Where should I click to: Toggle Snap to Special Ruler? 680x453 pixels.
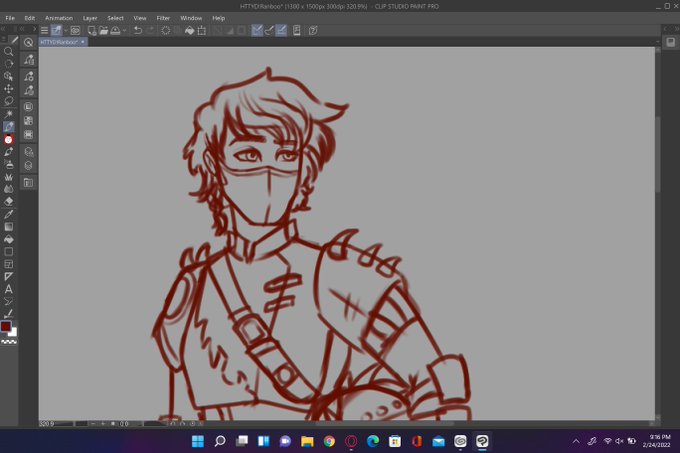pyautogui.click(x=269, y=30)
